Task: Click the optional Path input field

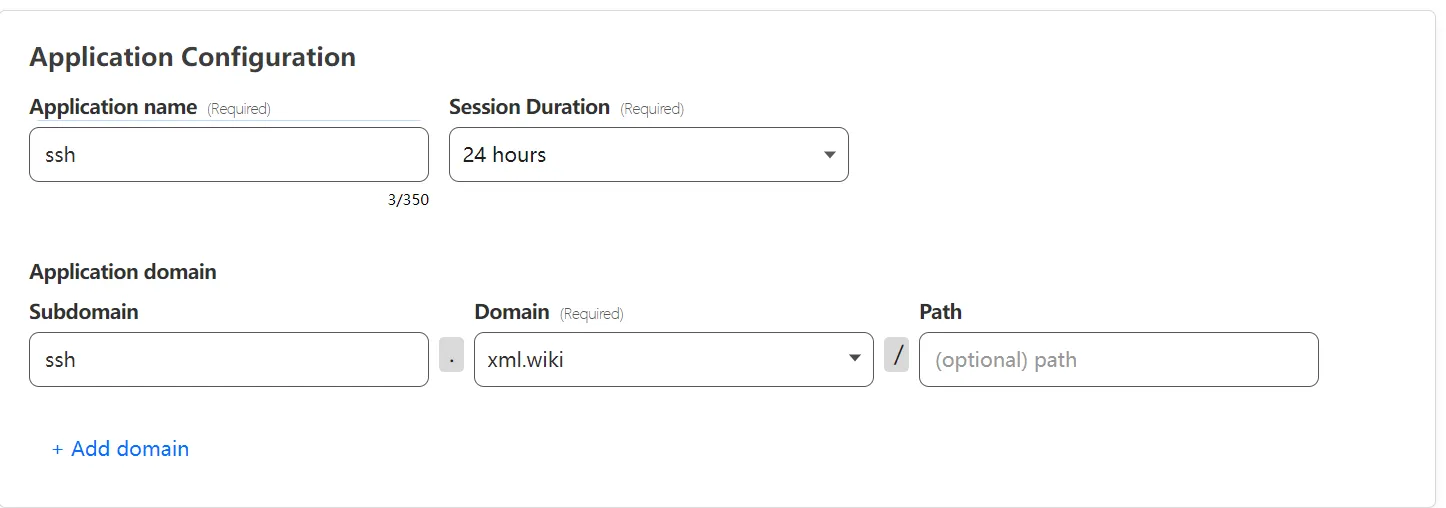Action: point(1118,360)
